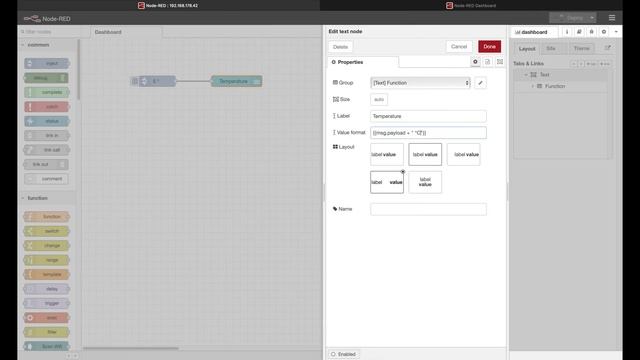Select the debug node in palette
This screenshot has width=640, height=360.
(x=46, y=78)
